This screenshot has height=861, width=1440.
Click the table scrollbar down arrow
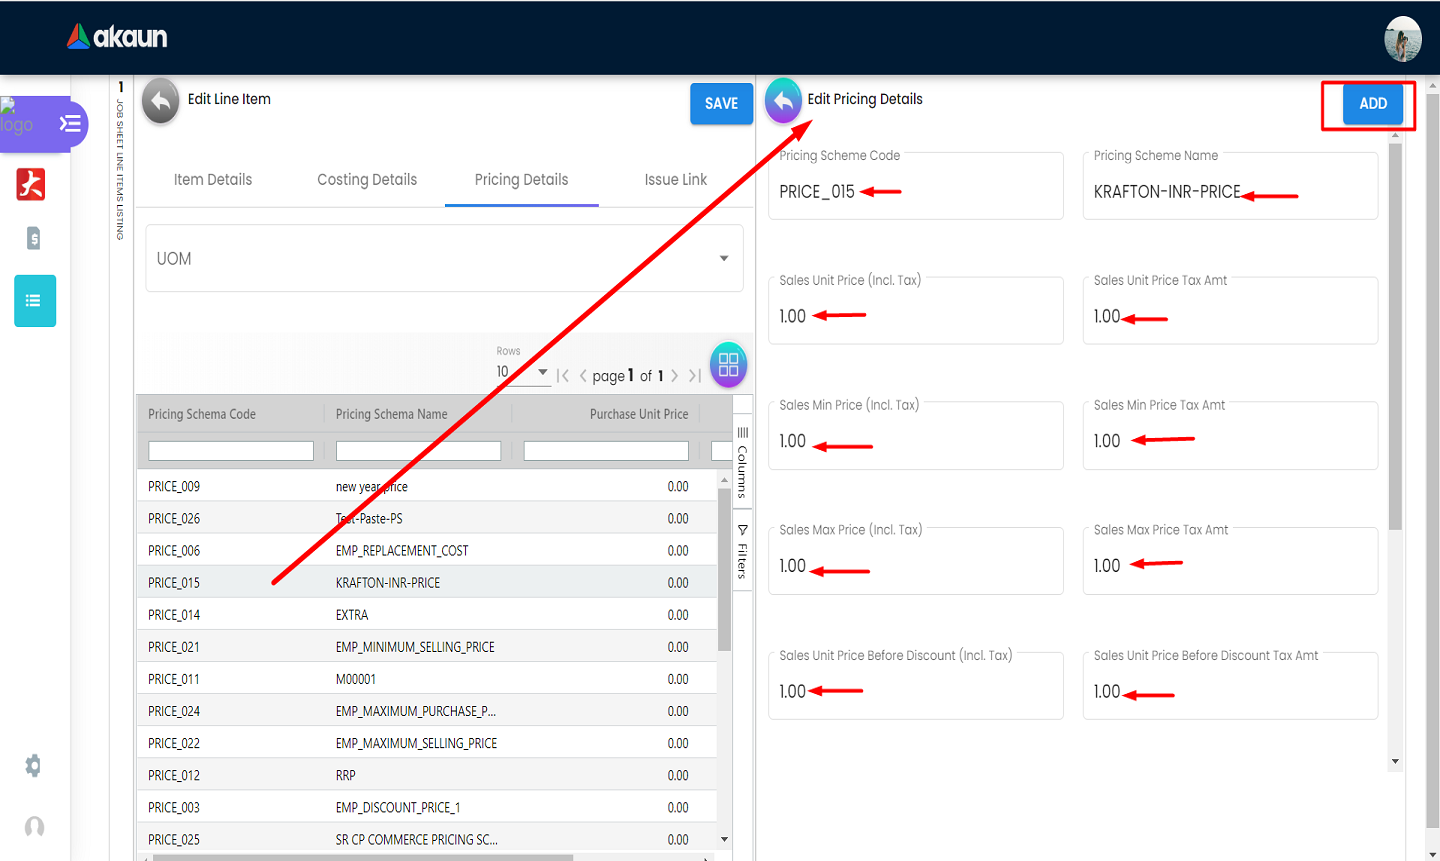[724, 840]
